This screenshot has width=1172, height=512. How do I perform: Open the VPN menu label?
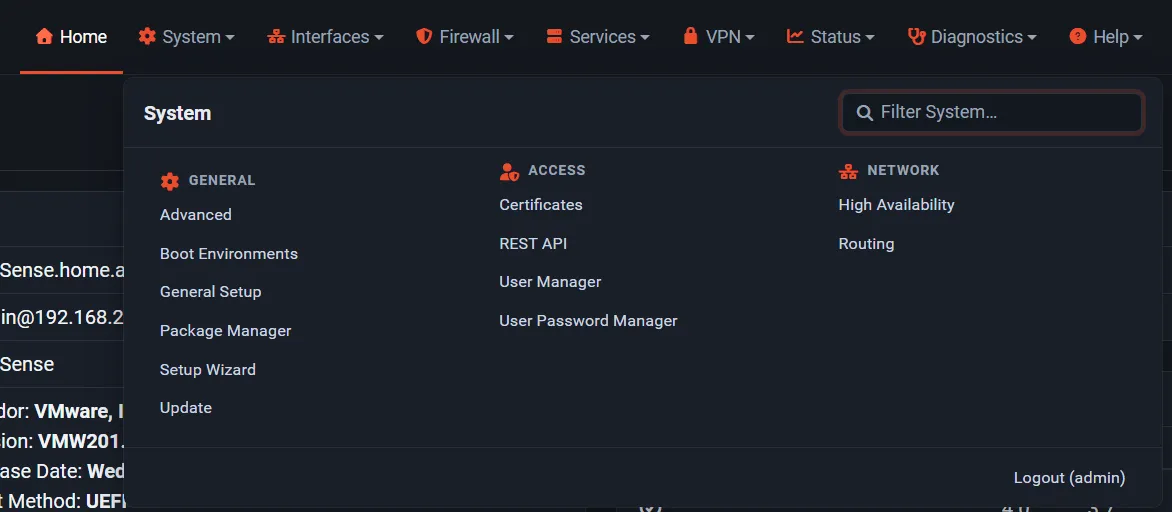[x=723, y=37]
